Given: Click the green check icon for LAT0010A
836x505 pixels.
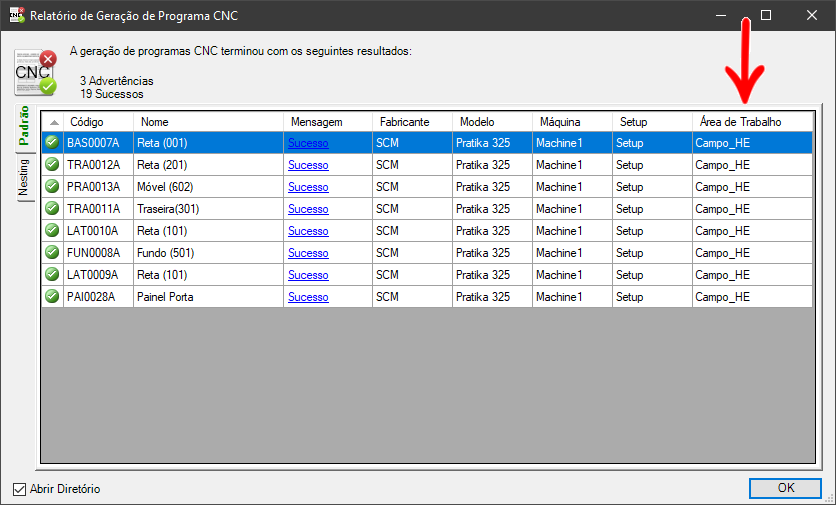Looking at the screenshot, I should point(52,230).
